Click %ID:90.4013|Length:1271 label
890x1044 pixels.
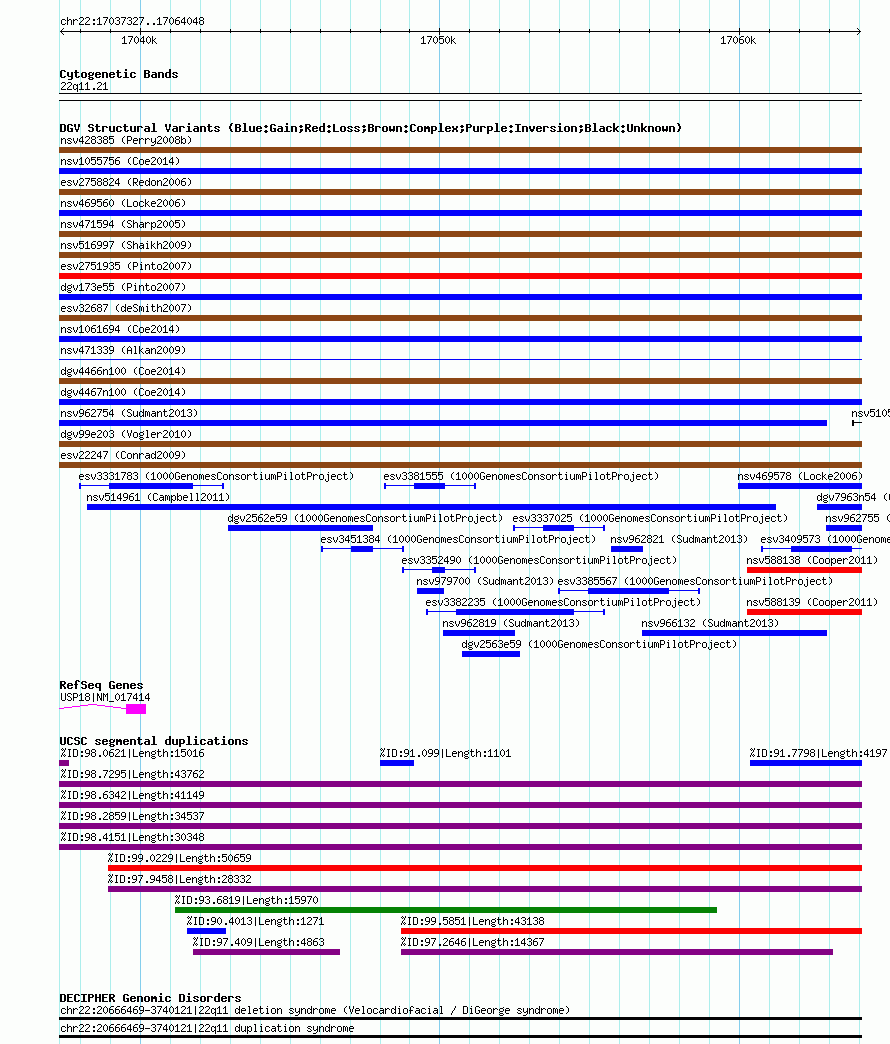256,921
